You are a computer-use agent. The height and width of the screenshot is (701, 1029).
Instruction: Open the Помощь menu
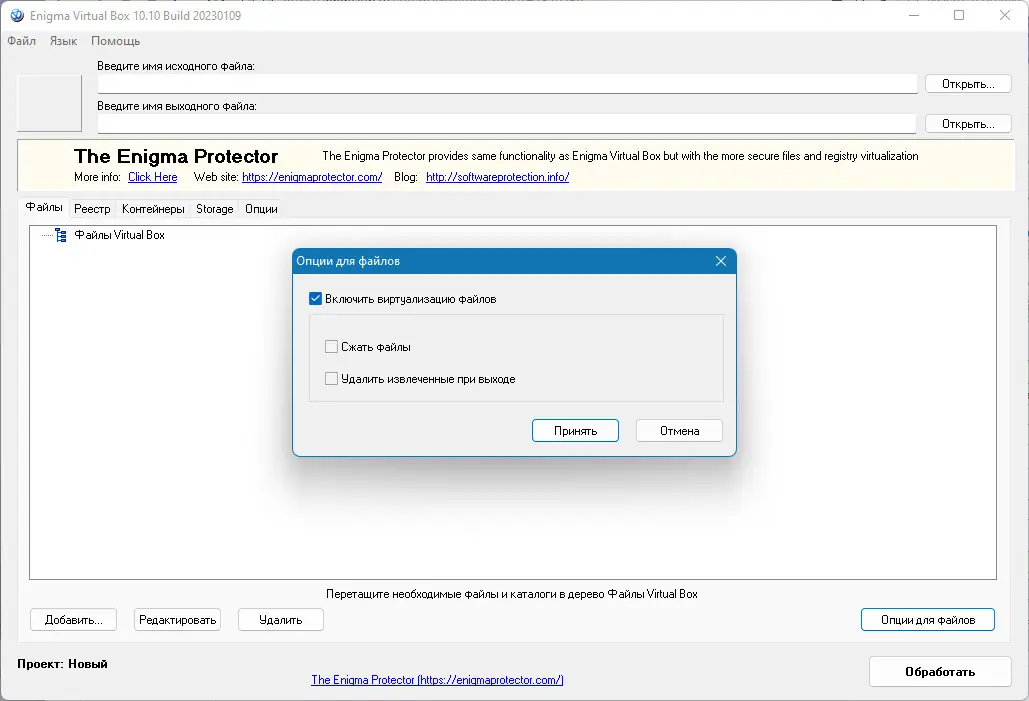(116, 41)
